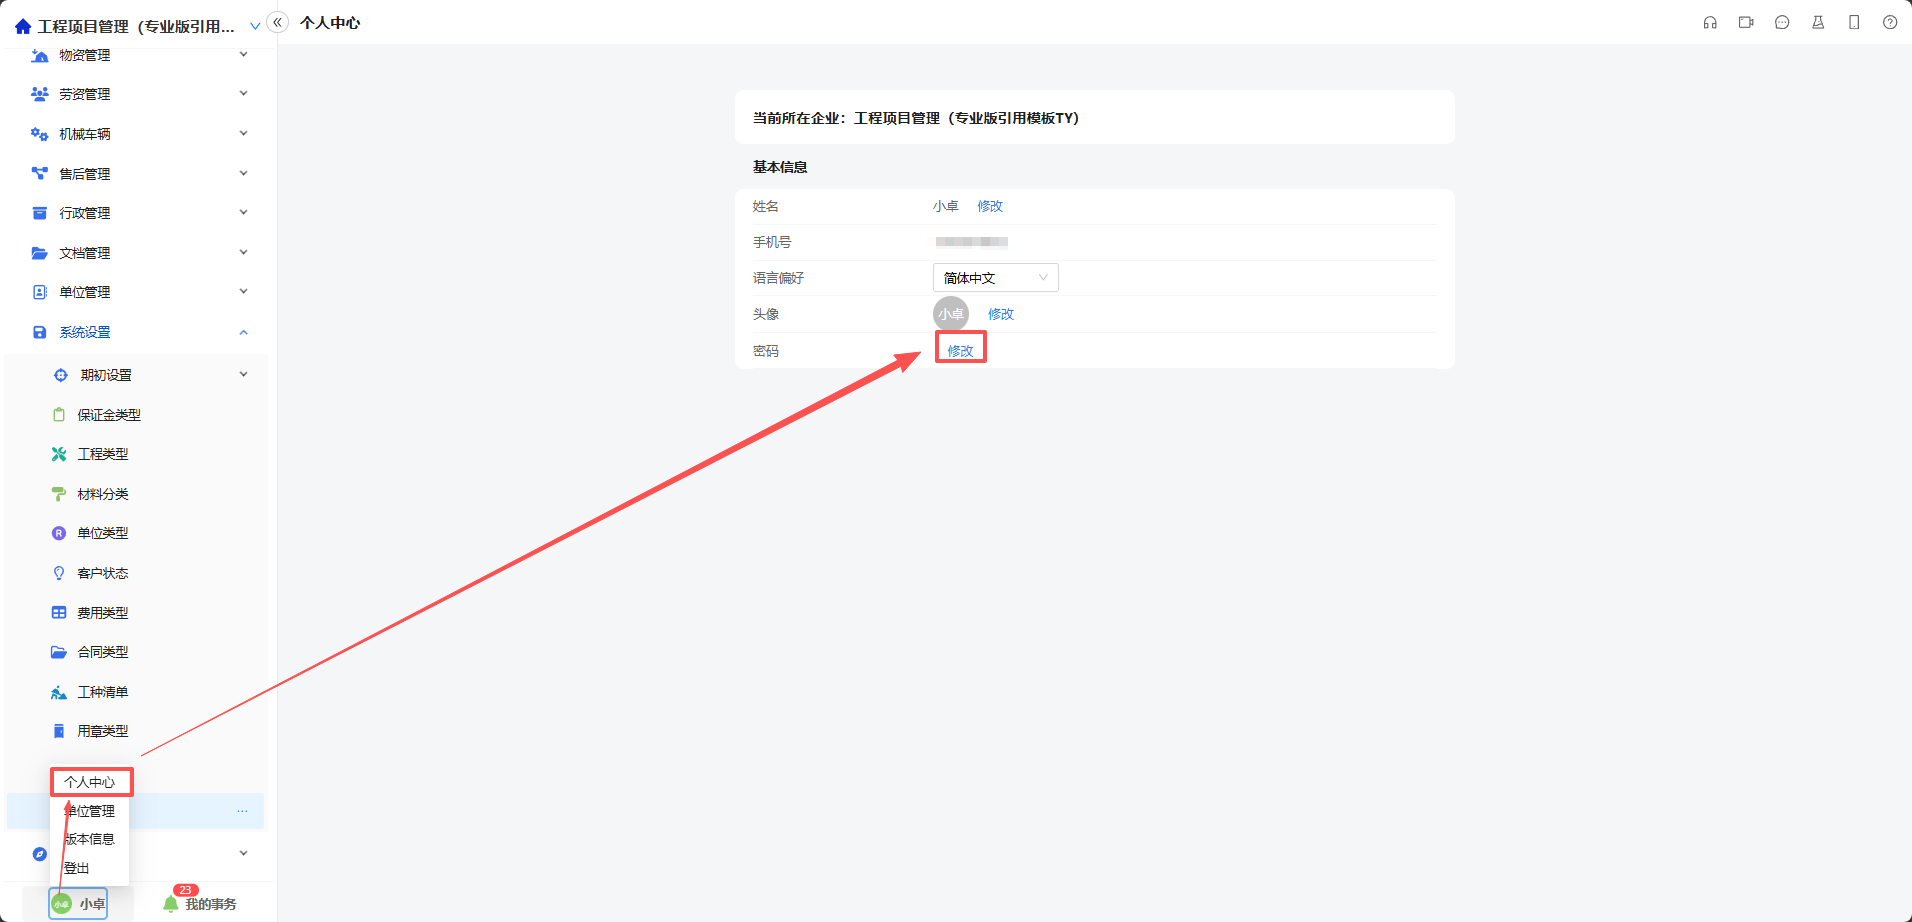Open the help question mark icon
The height and width of the screenshot is (922, 1912).
1890,22
